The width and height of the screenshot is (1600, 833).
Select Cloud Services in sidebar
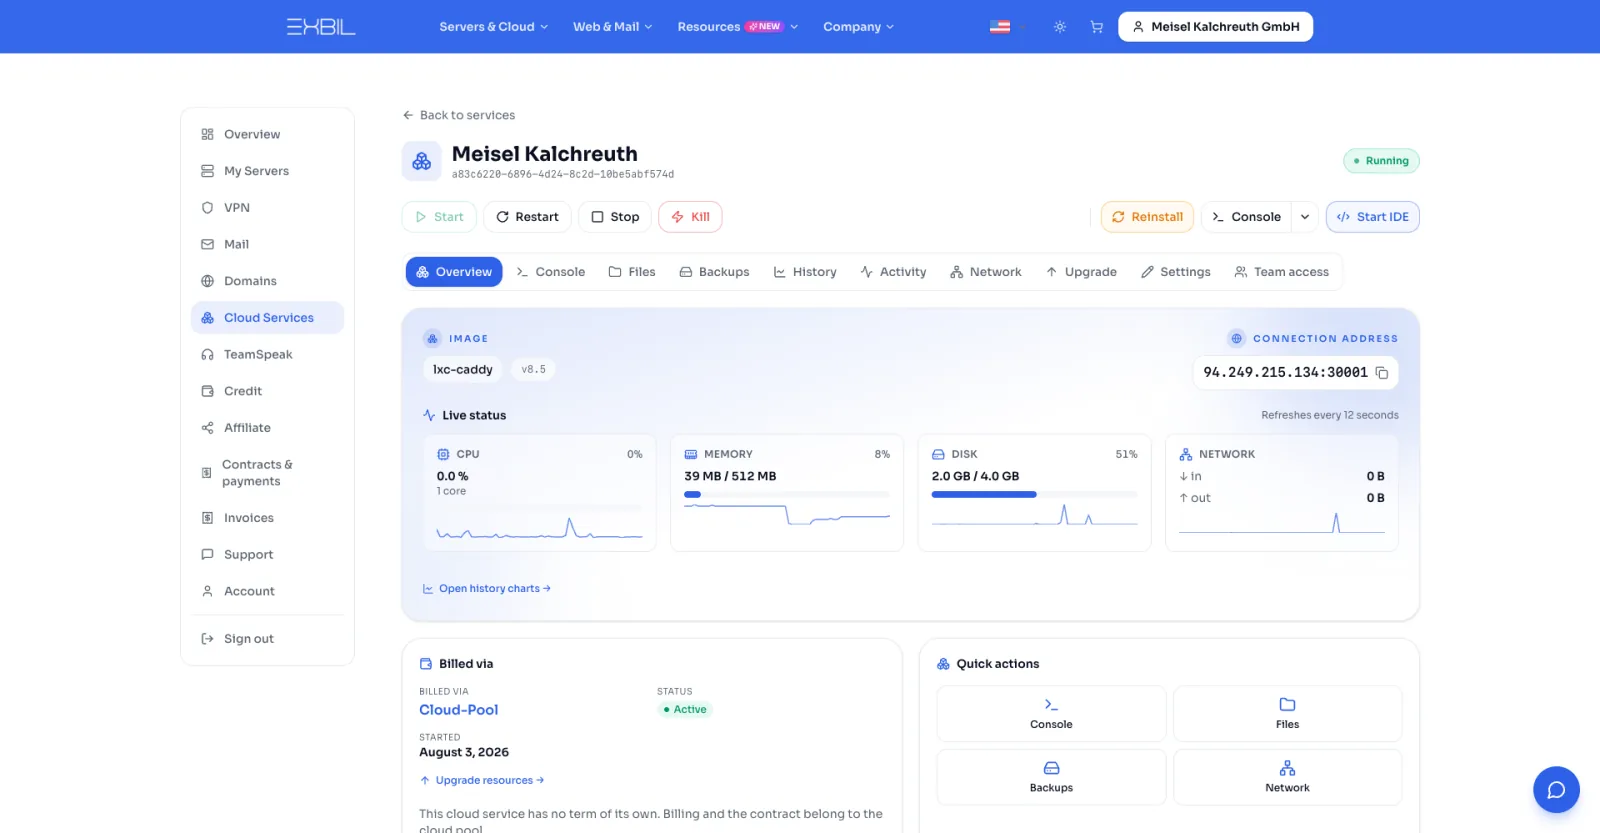point(267,318)
